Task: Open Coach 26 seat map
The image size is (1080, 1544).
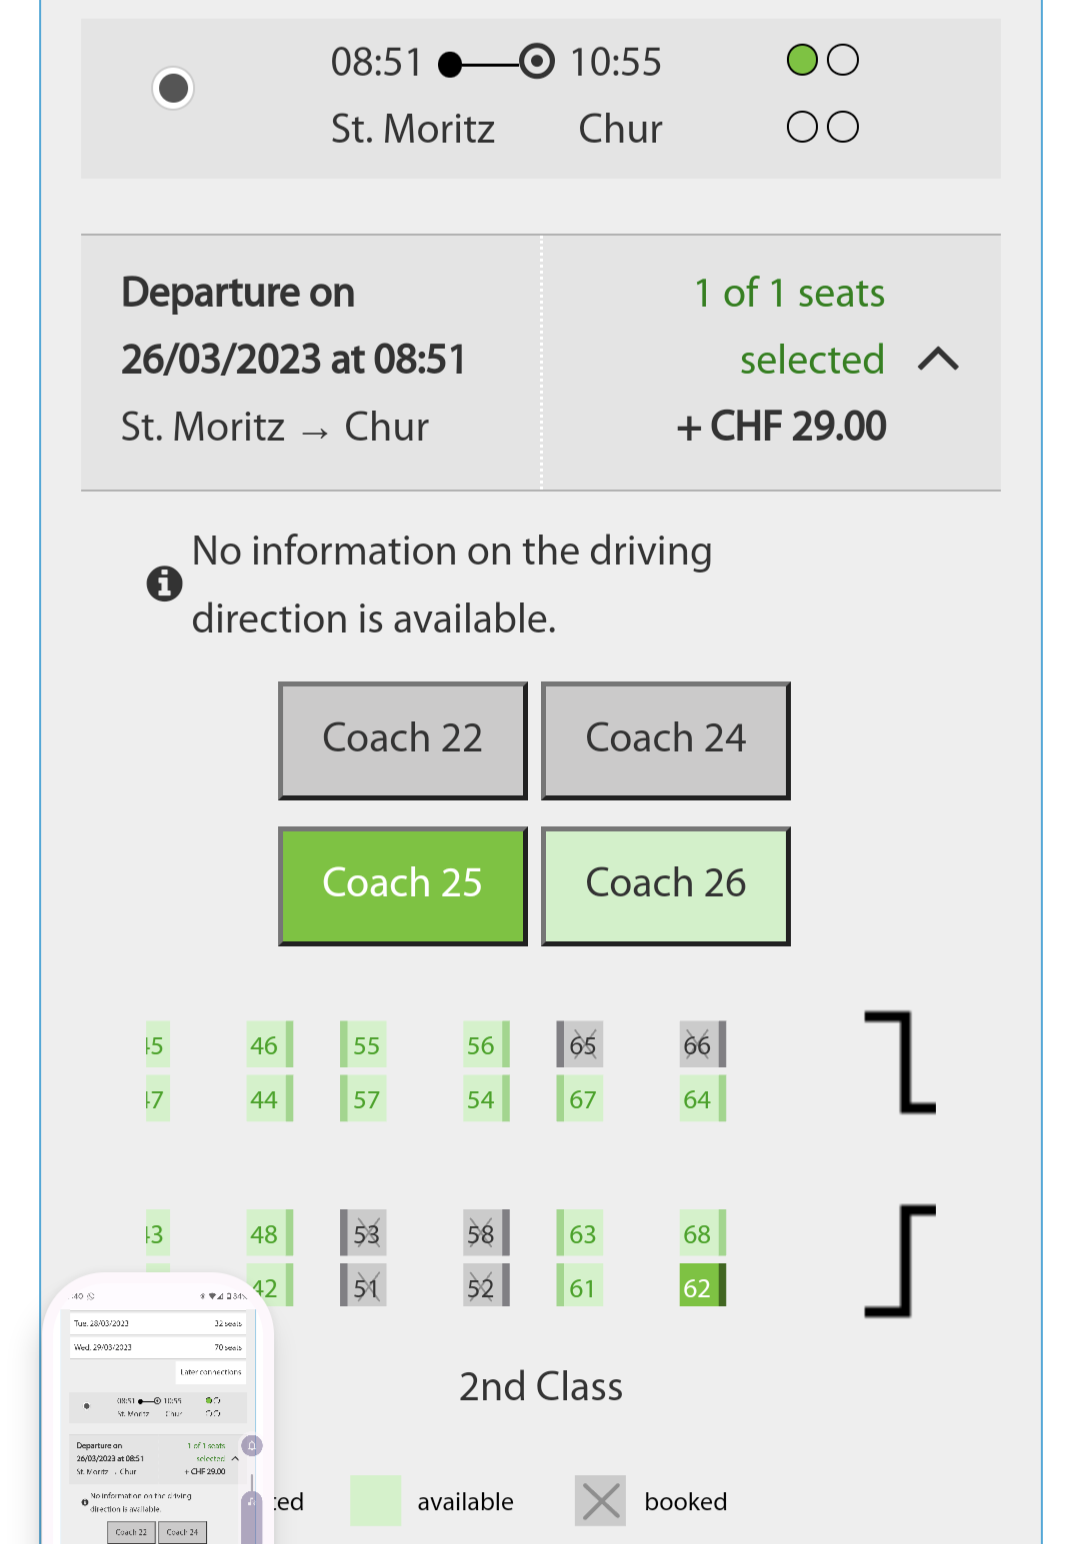Action: coord(665,885)
